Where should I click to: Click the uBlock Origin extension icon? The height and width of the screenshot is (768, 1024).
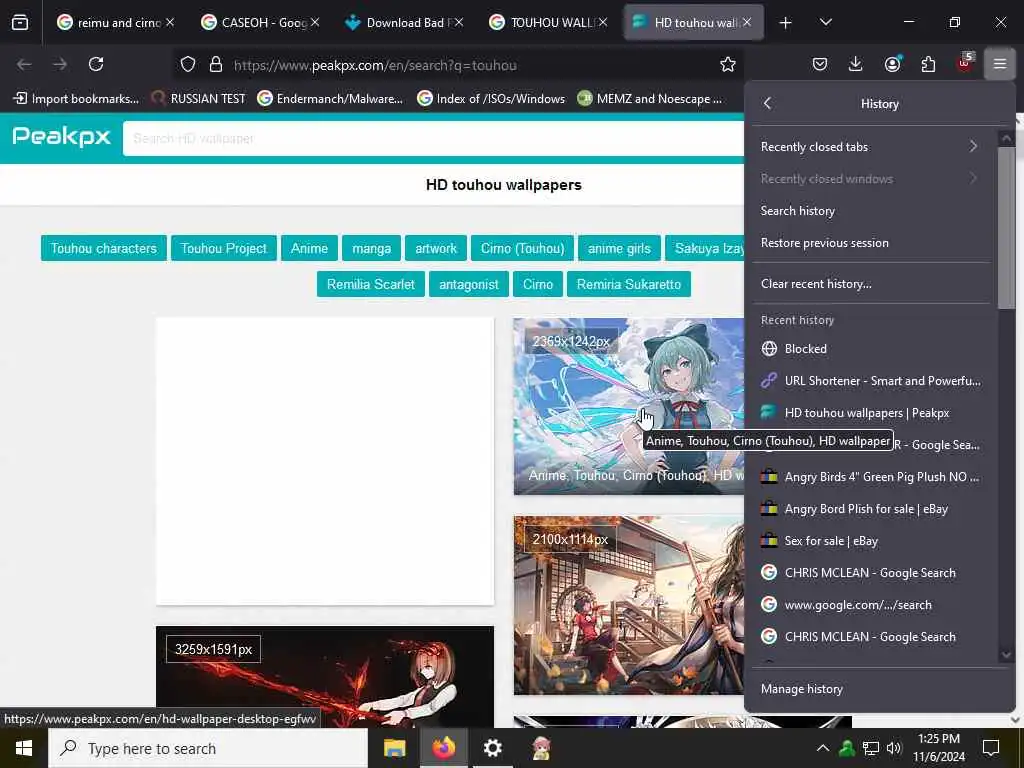click(x=965, y=64)
